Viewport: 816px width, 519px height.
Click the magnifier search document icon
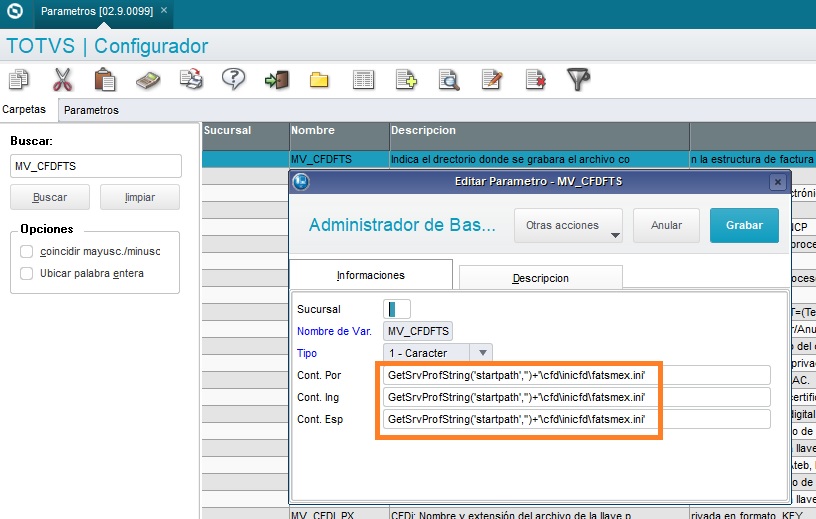[449, 80]
